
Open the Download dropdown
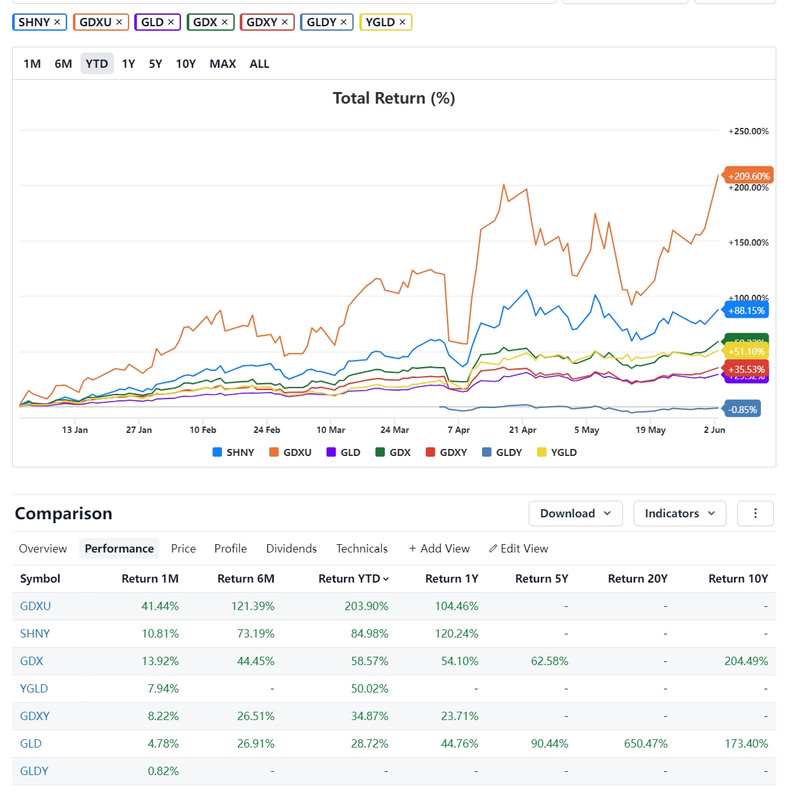point(576,513)
